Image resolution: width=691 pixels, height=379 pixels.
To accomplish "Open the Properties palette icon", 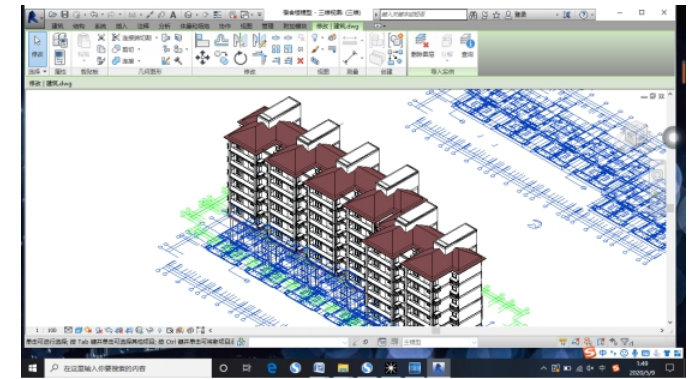I will tap(60, 58).
